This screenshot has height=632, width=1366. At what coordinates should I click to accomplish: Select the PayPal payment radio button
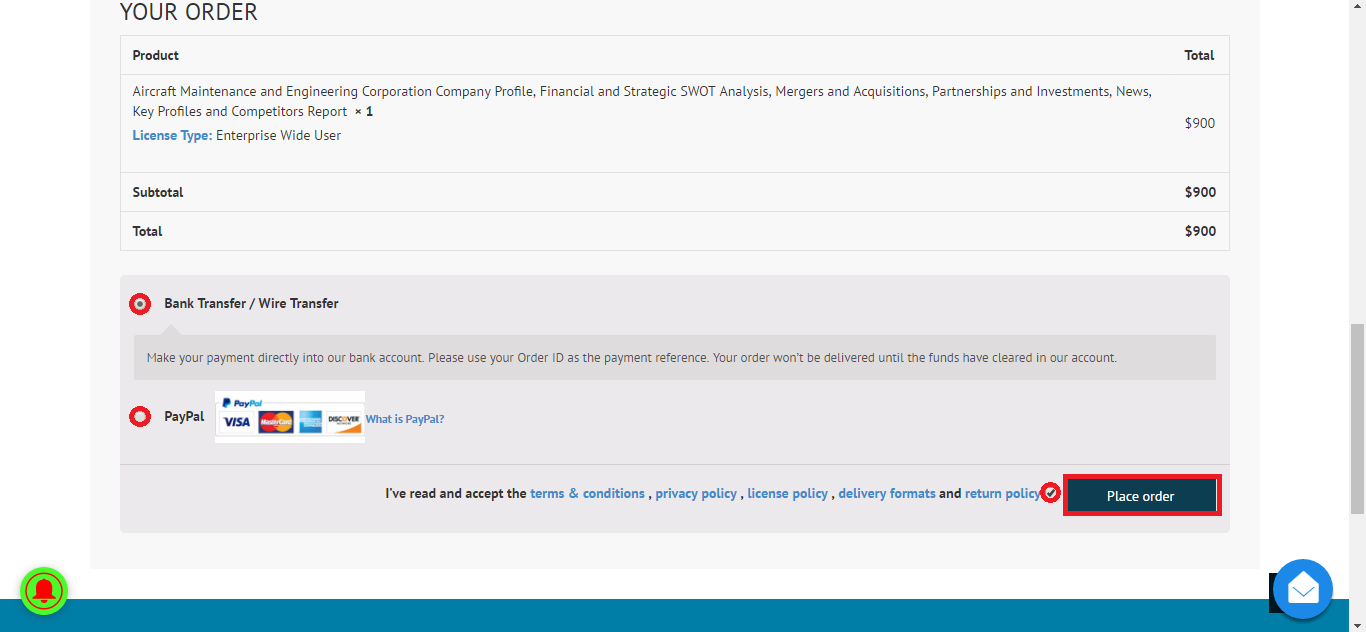(x=140, y=417)
